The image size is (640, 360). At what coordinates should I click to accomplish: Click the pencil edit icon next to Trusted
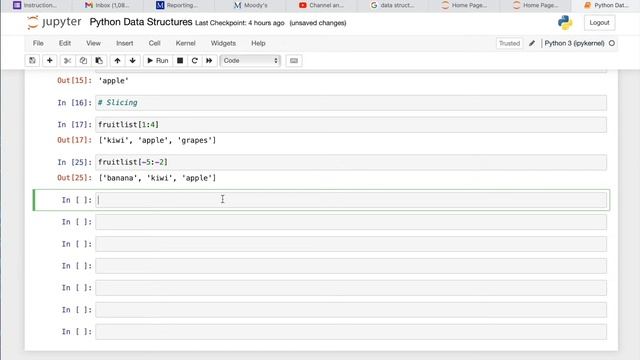point(532,43)
